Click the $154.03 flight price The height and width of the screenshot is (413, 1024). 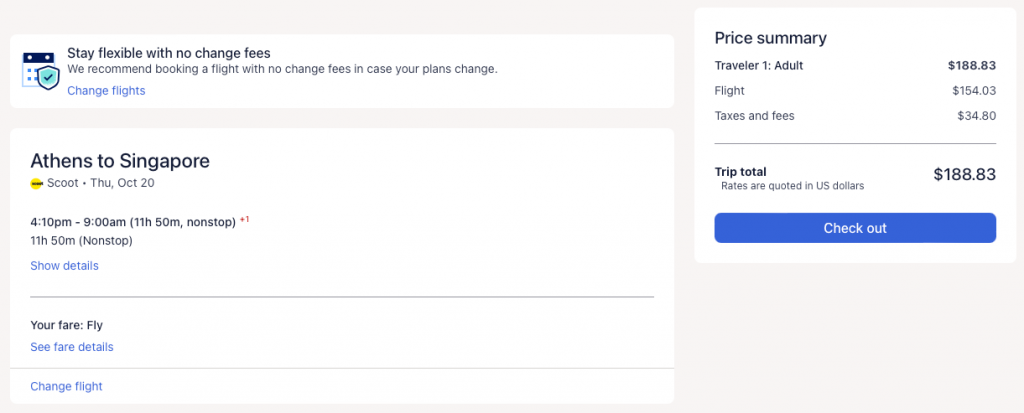click(974, 91)
